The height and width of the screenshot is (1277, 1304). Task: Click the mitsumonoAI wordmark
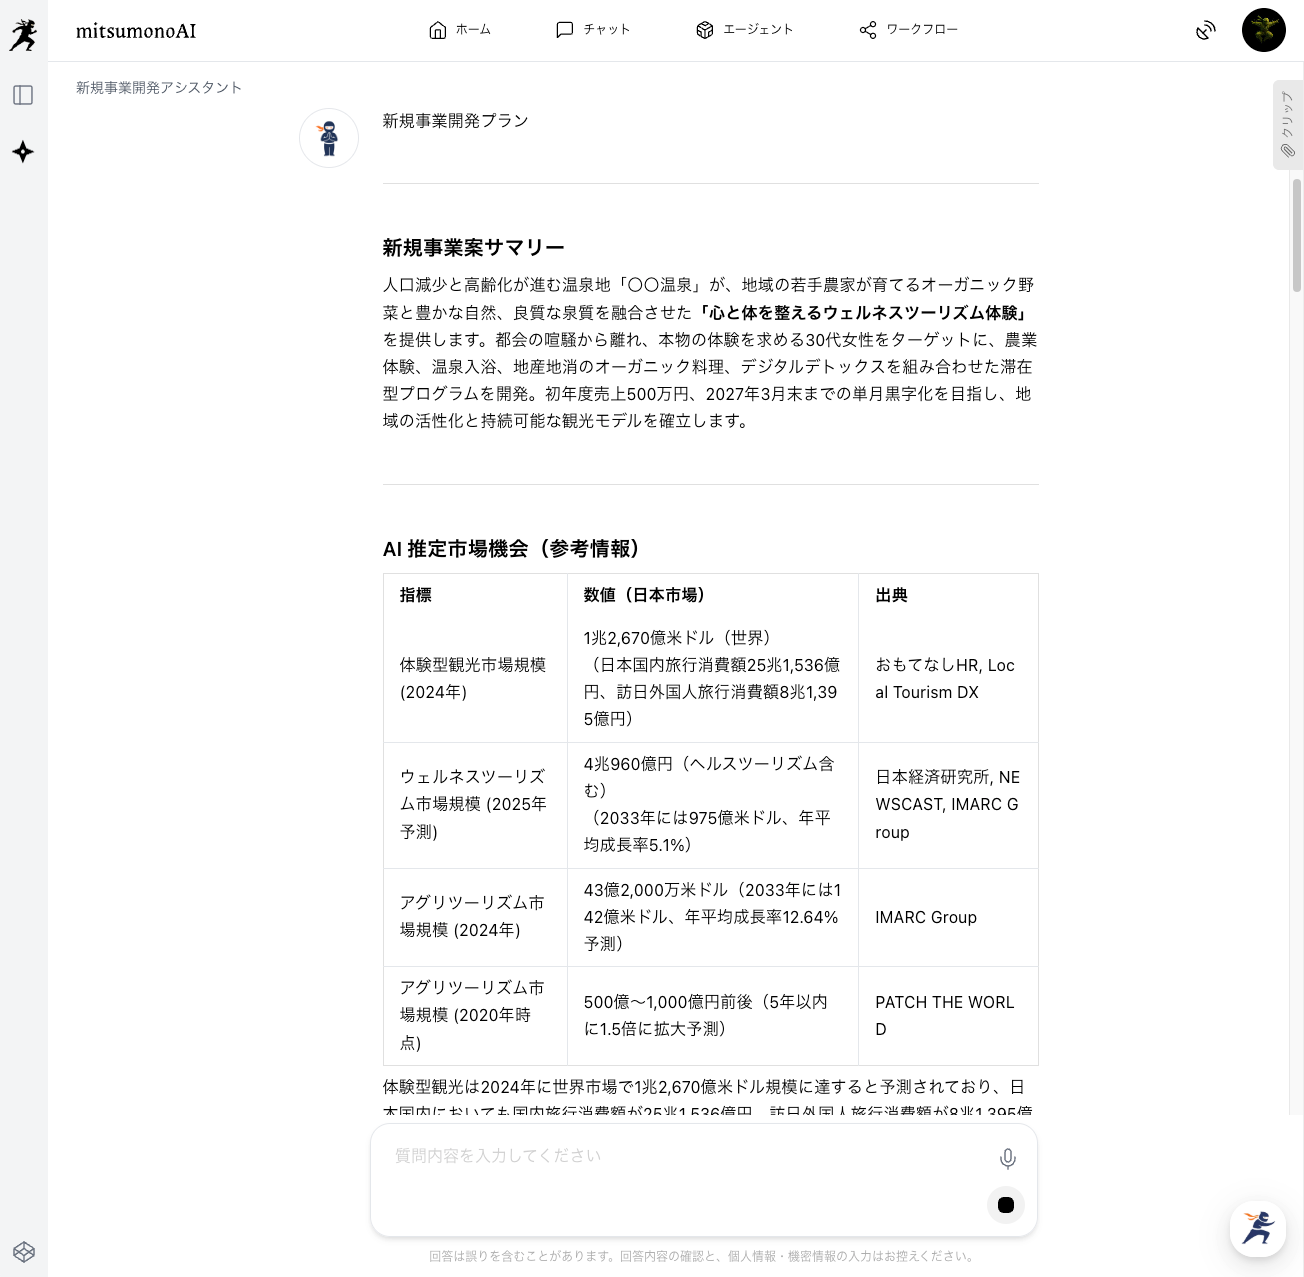pos(136,31)
